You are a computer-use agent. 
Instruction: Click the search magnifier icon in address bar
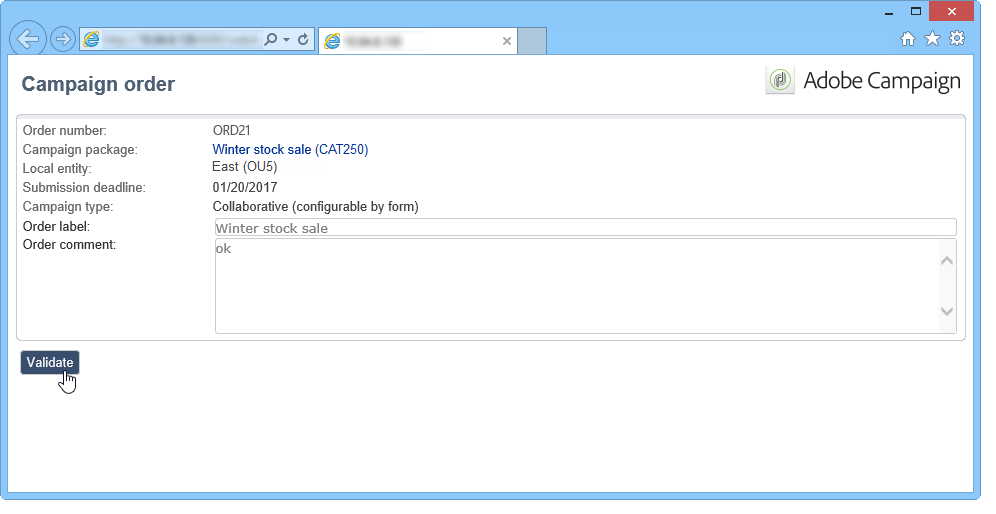270,39
